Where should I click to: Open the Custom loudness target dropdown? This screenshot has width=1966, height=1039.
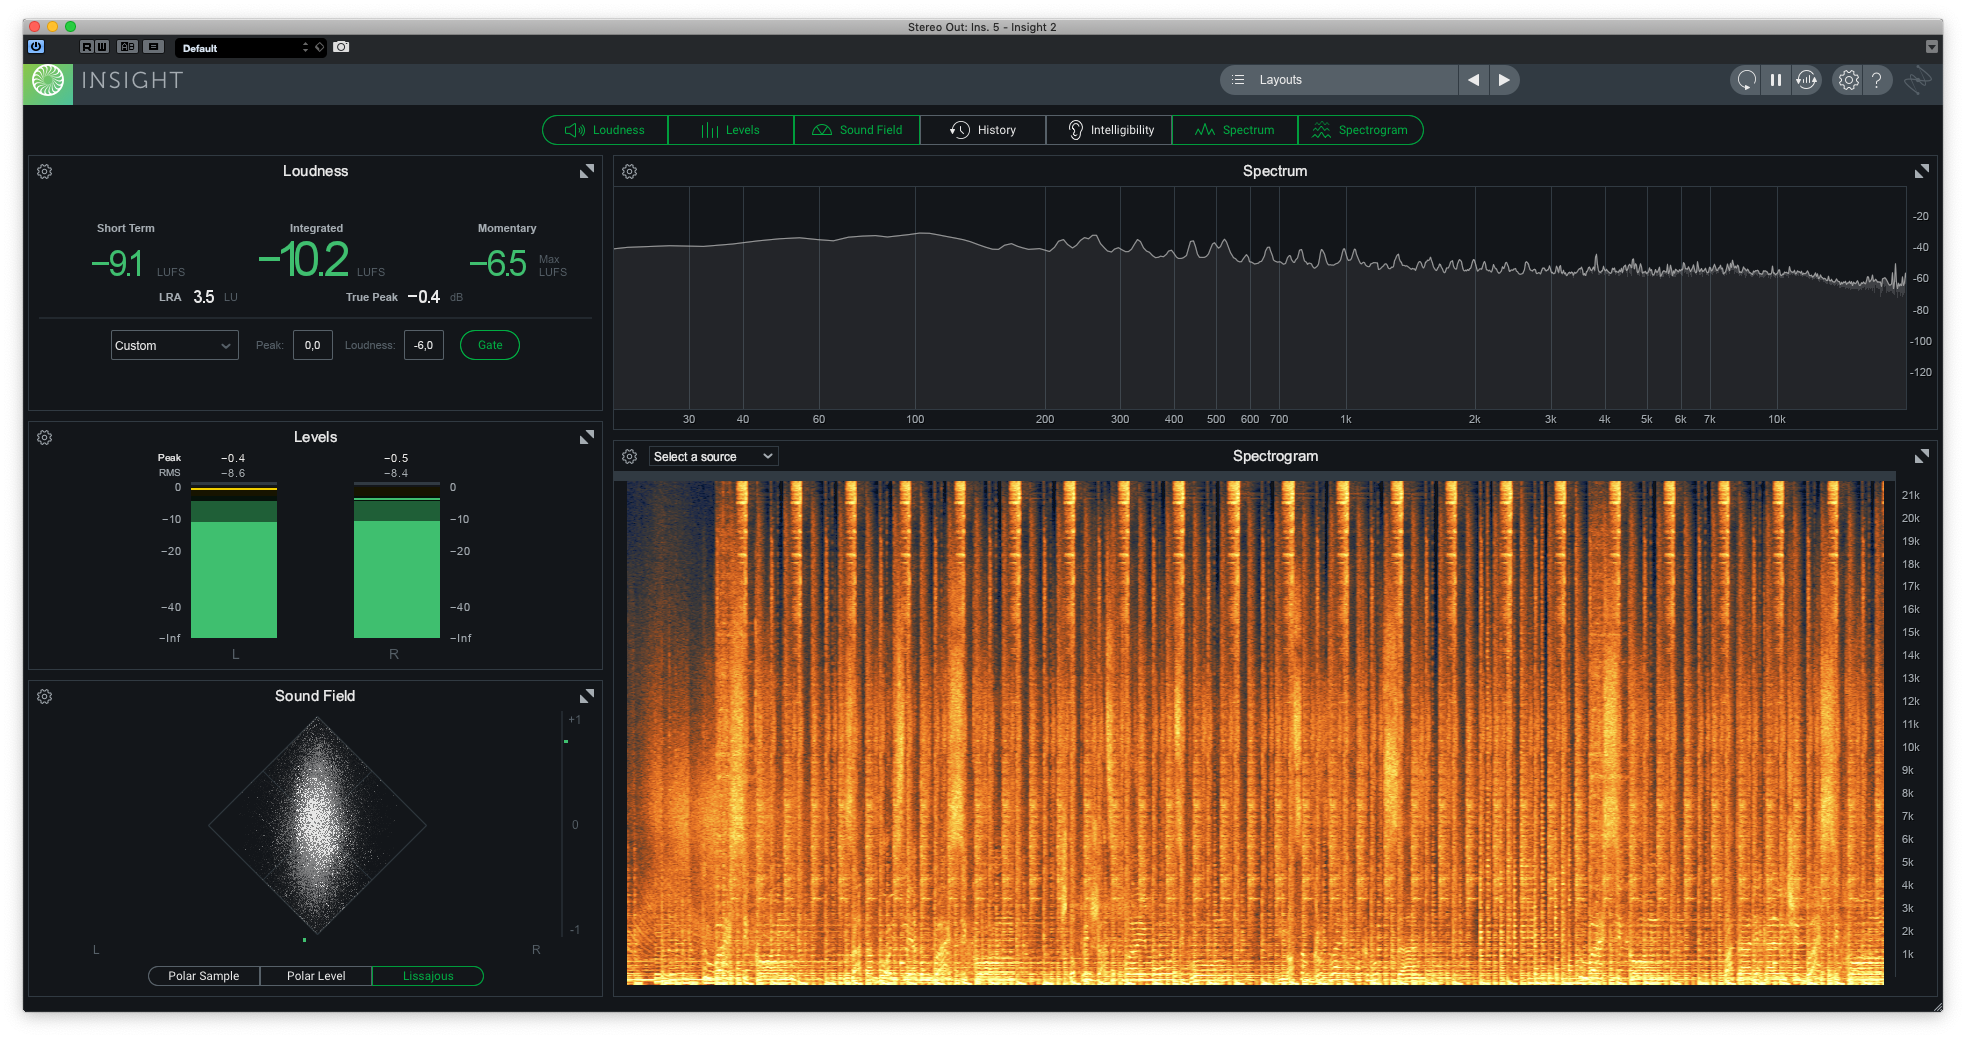pyautogui.click(x=174, y=345)
